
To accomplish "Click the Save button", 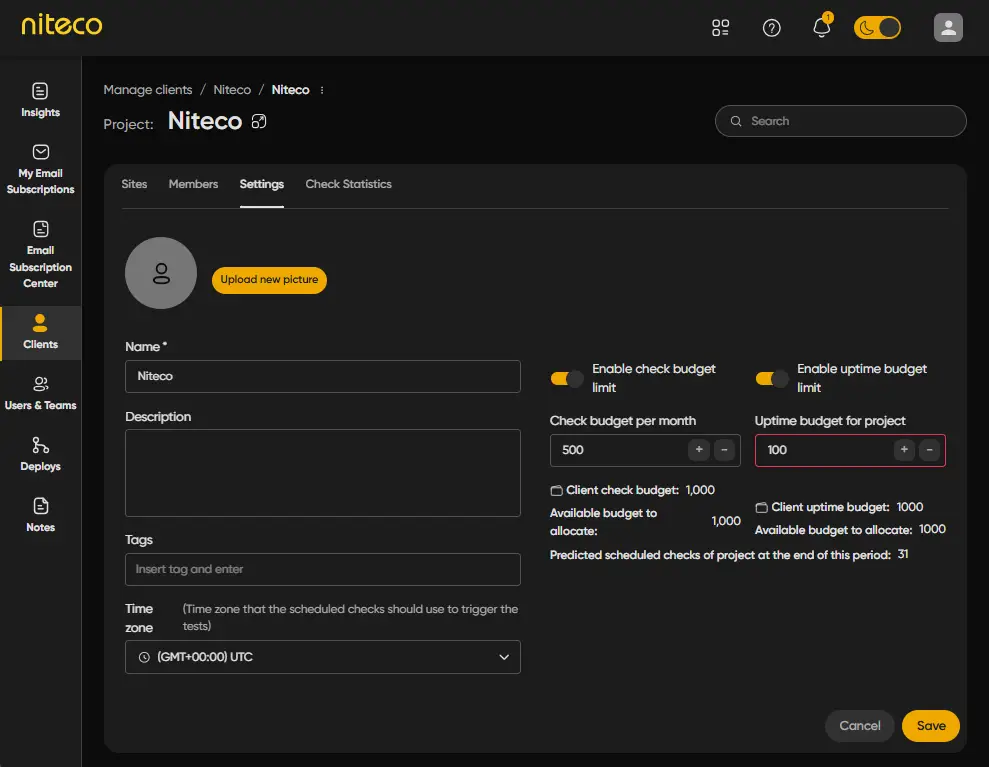I will [930, 726].
